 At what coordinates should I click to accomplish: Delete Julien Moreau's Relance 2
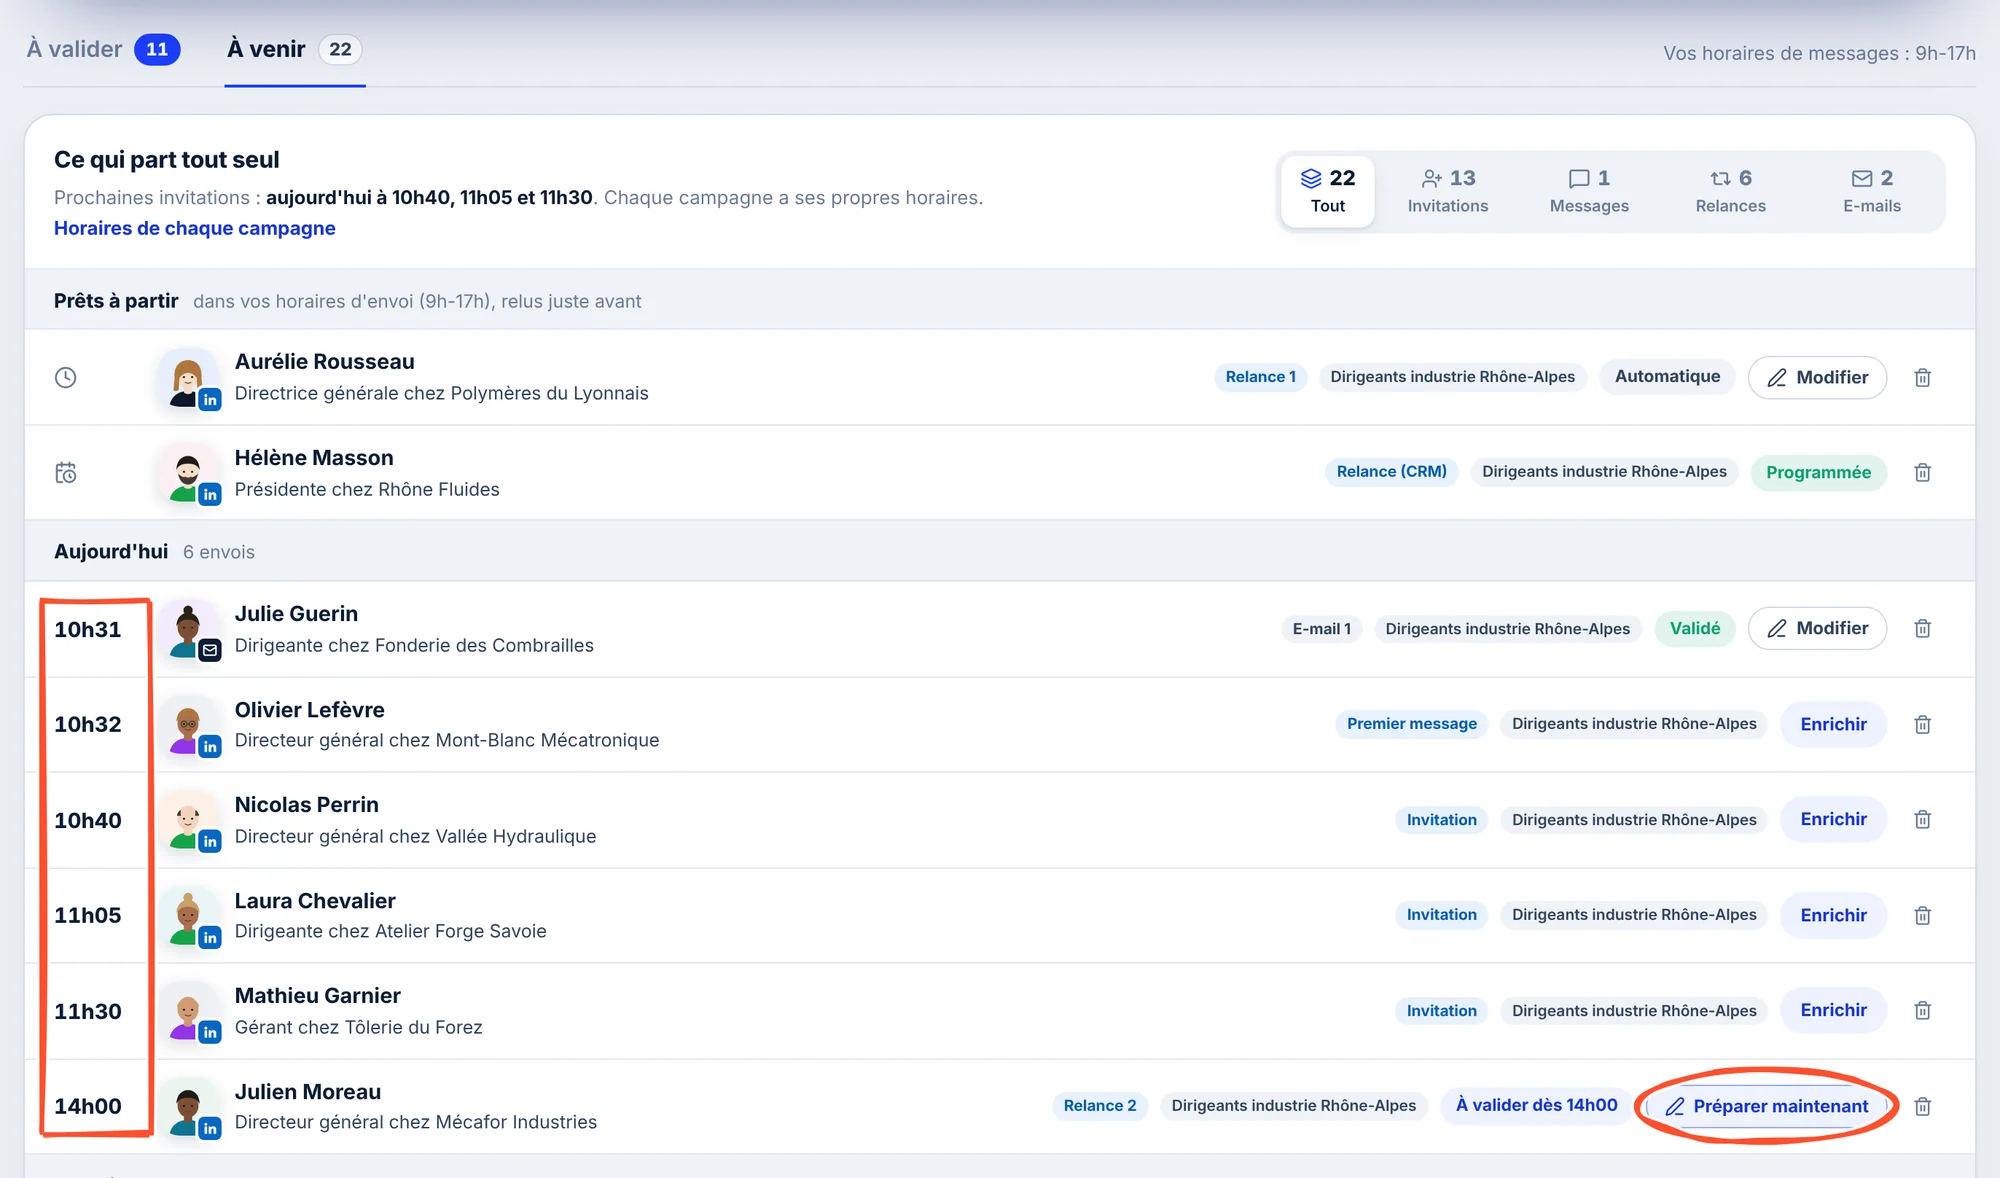coord(1922,1107)
